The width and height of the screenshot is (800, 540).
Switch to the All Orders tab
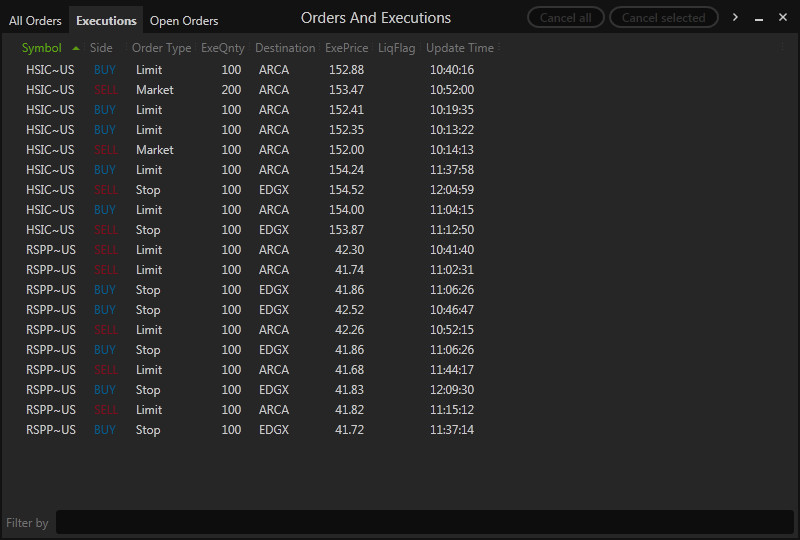click(x=35, y=21)
